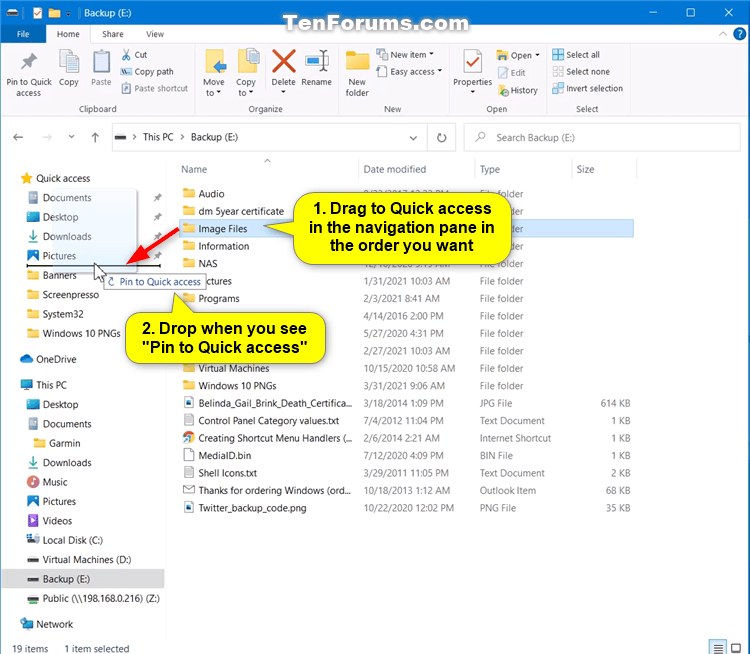Screen dimensions: 750x654
Task: Select Quick access in navigation pane
Action: [x=55, y=178]
